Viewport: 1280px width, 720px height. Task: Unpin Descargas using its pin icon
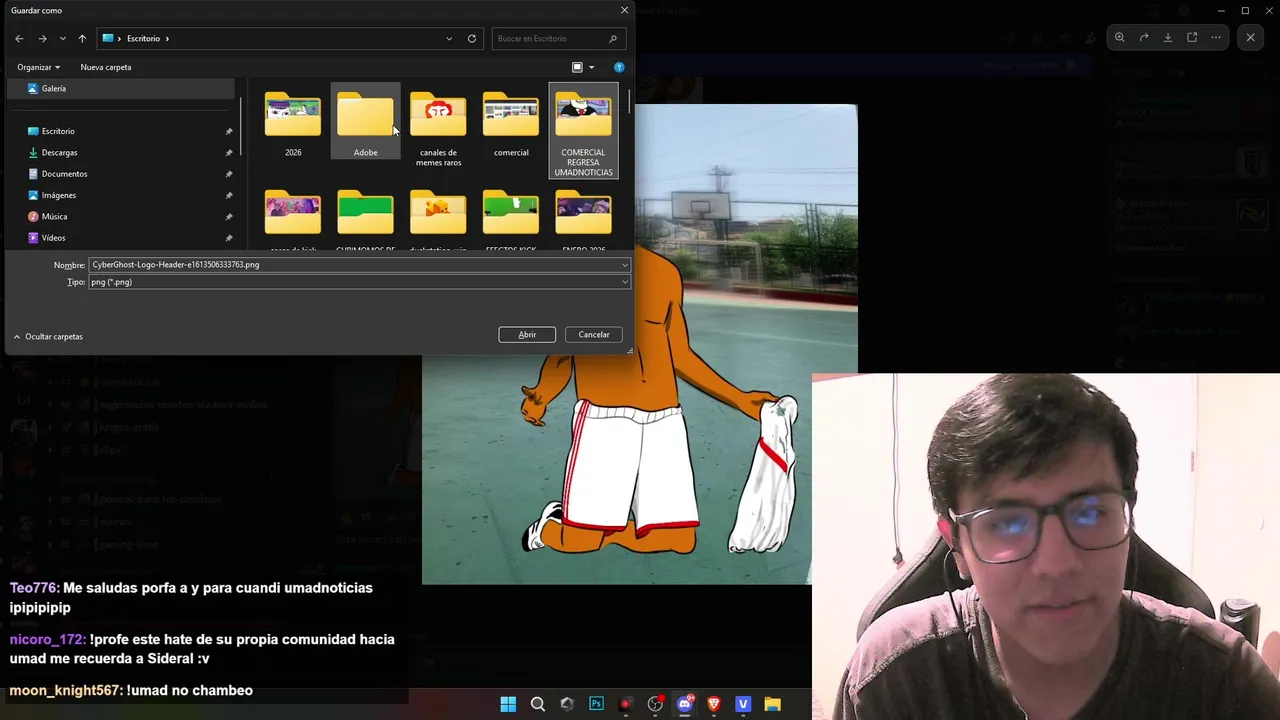(229, 152)
